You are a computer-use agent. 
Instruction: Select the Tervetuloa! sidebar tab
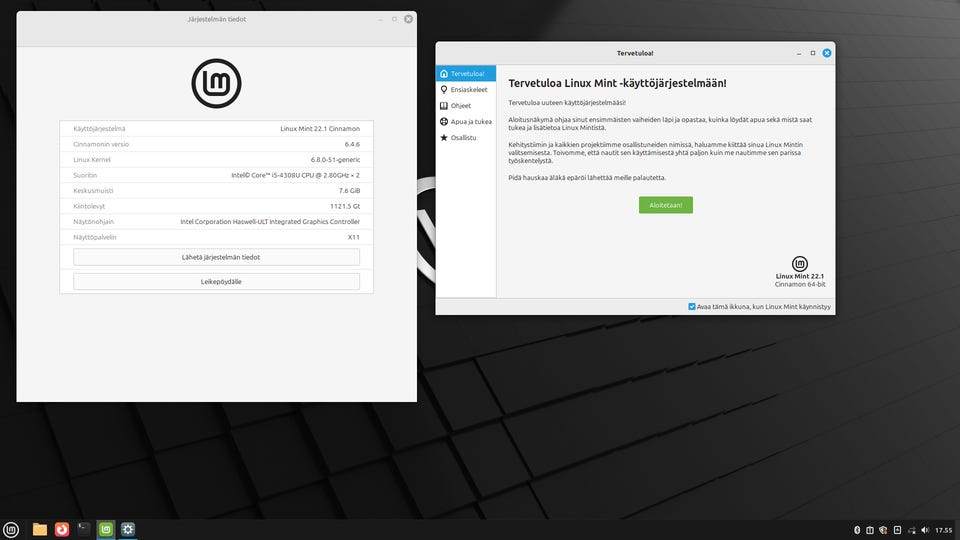pyautogui.click(x=466, y=73)
